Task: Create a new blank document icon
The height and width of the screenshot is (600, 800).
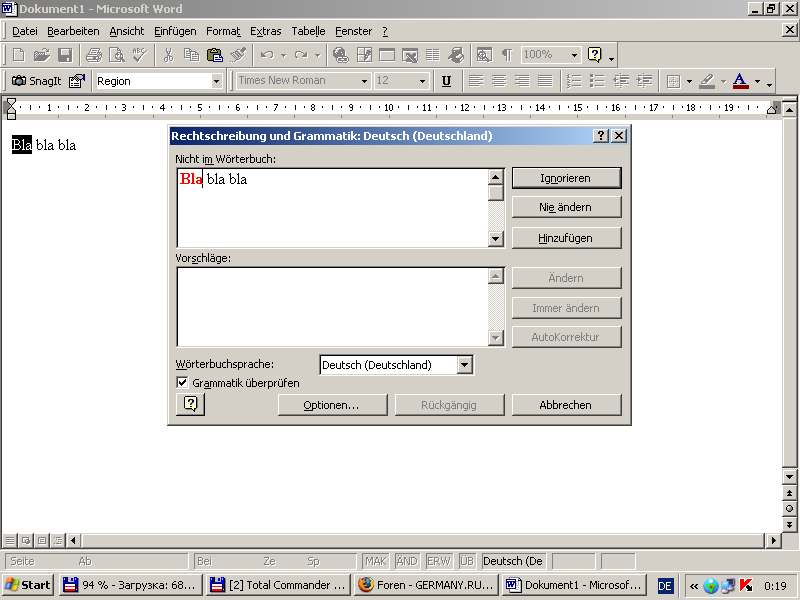Action: [x=18, y=55]
